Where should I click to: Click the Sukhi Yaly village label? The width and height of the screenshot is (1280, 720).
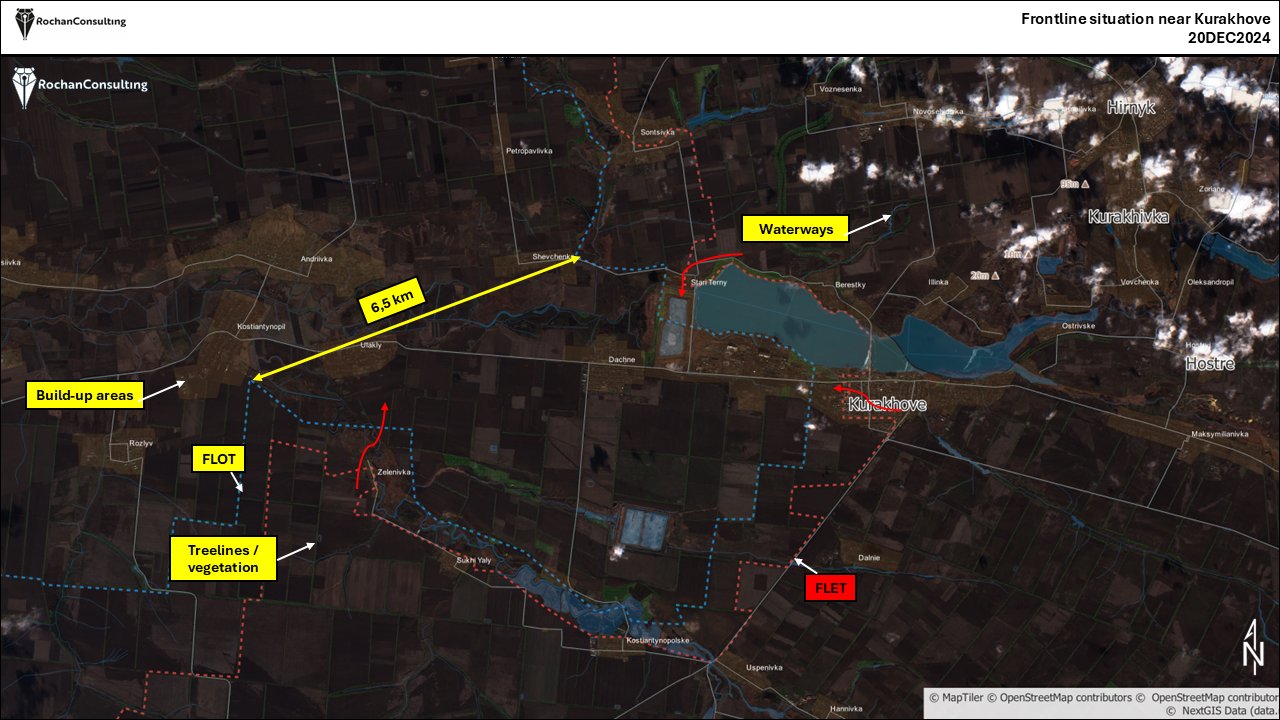pyautogui.click(x=474, y=560)
